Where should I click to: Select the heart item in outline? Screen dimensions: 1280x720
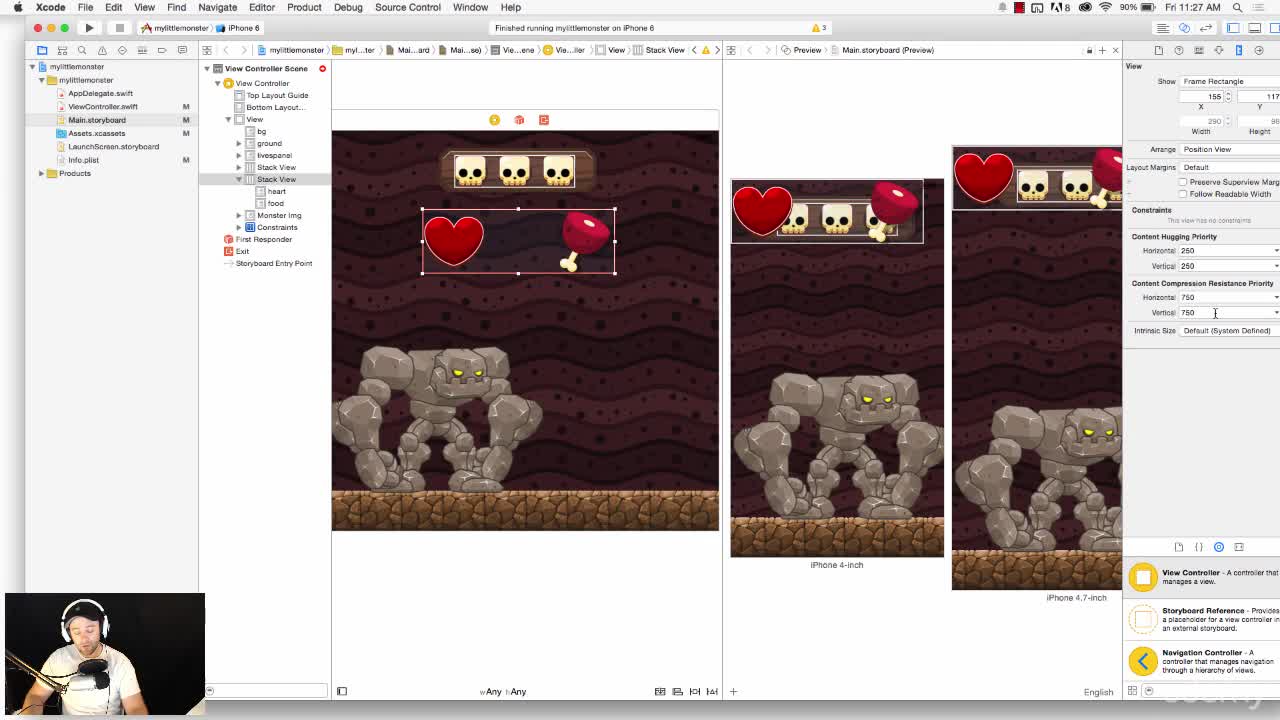276,191
